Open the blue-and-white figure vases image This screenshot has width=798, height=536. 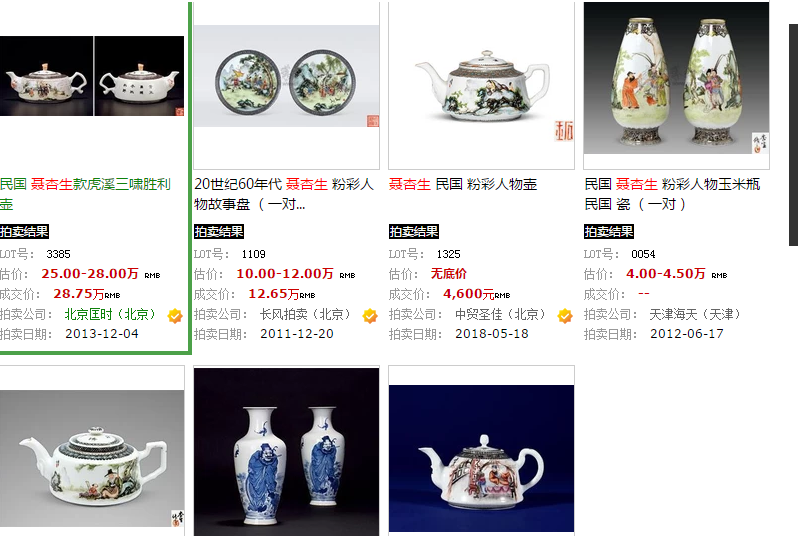click(x=287, y=452)
